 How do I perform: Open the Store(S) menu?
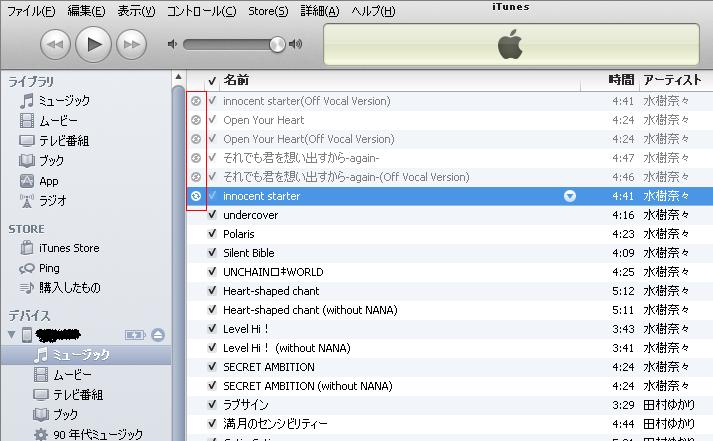268,11
